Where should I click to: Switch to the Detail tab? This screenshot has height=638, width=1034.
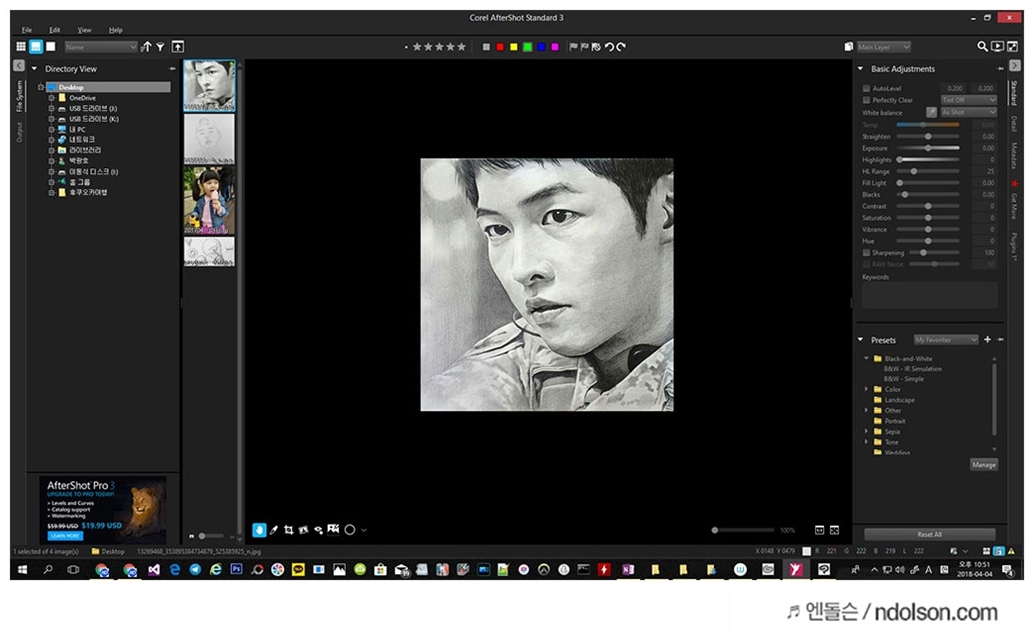click(x=1014, y=123)
